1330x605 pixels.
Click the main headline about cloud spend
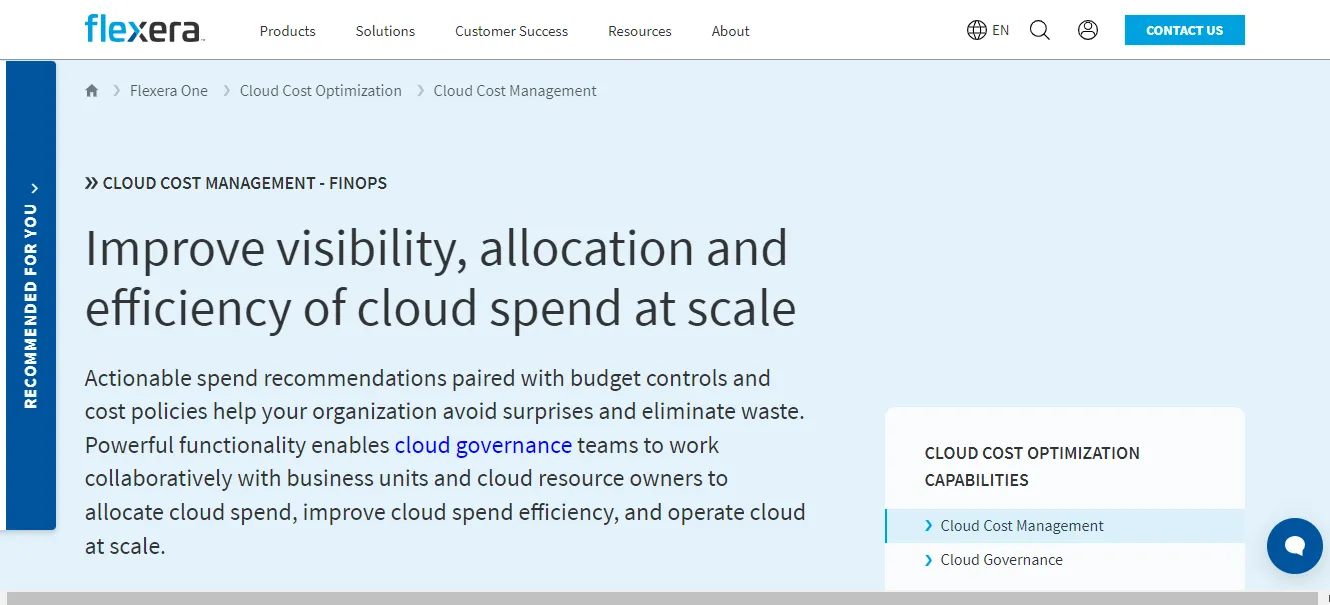tap(440, 278)
